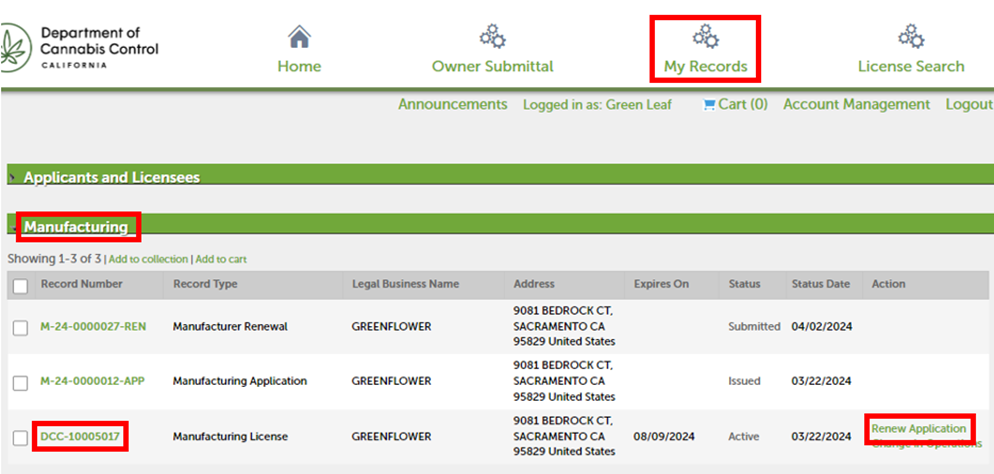Check the box for M-24-0000012-APP
The height and width of the screenshot is (474, 994).
point(20,383)
